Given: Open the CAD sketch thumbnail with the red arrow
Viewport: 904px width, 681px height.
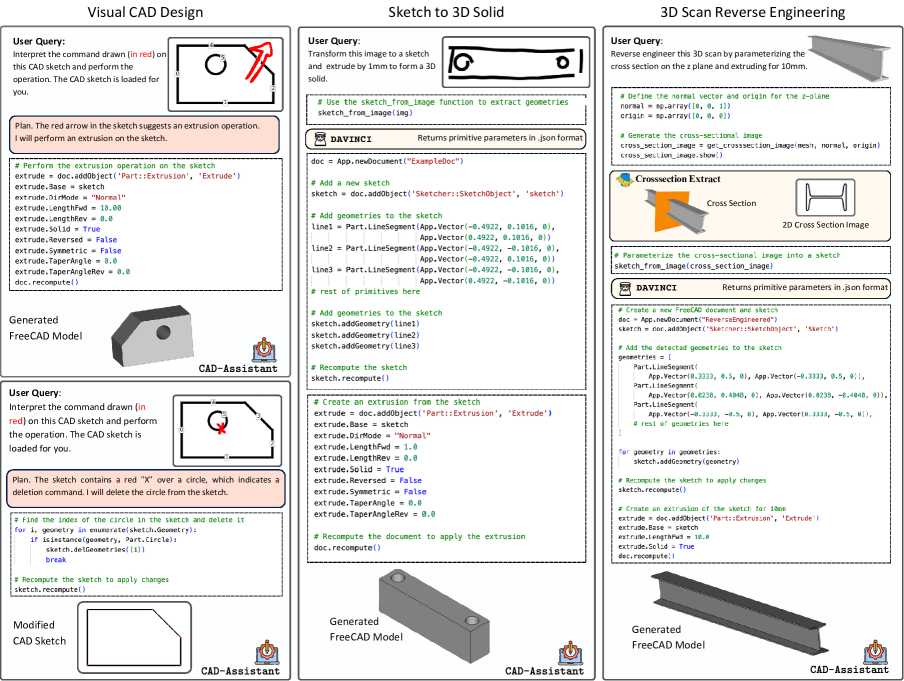Looking at the screenshot, I should 225,74.
